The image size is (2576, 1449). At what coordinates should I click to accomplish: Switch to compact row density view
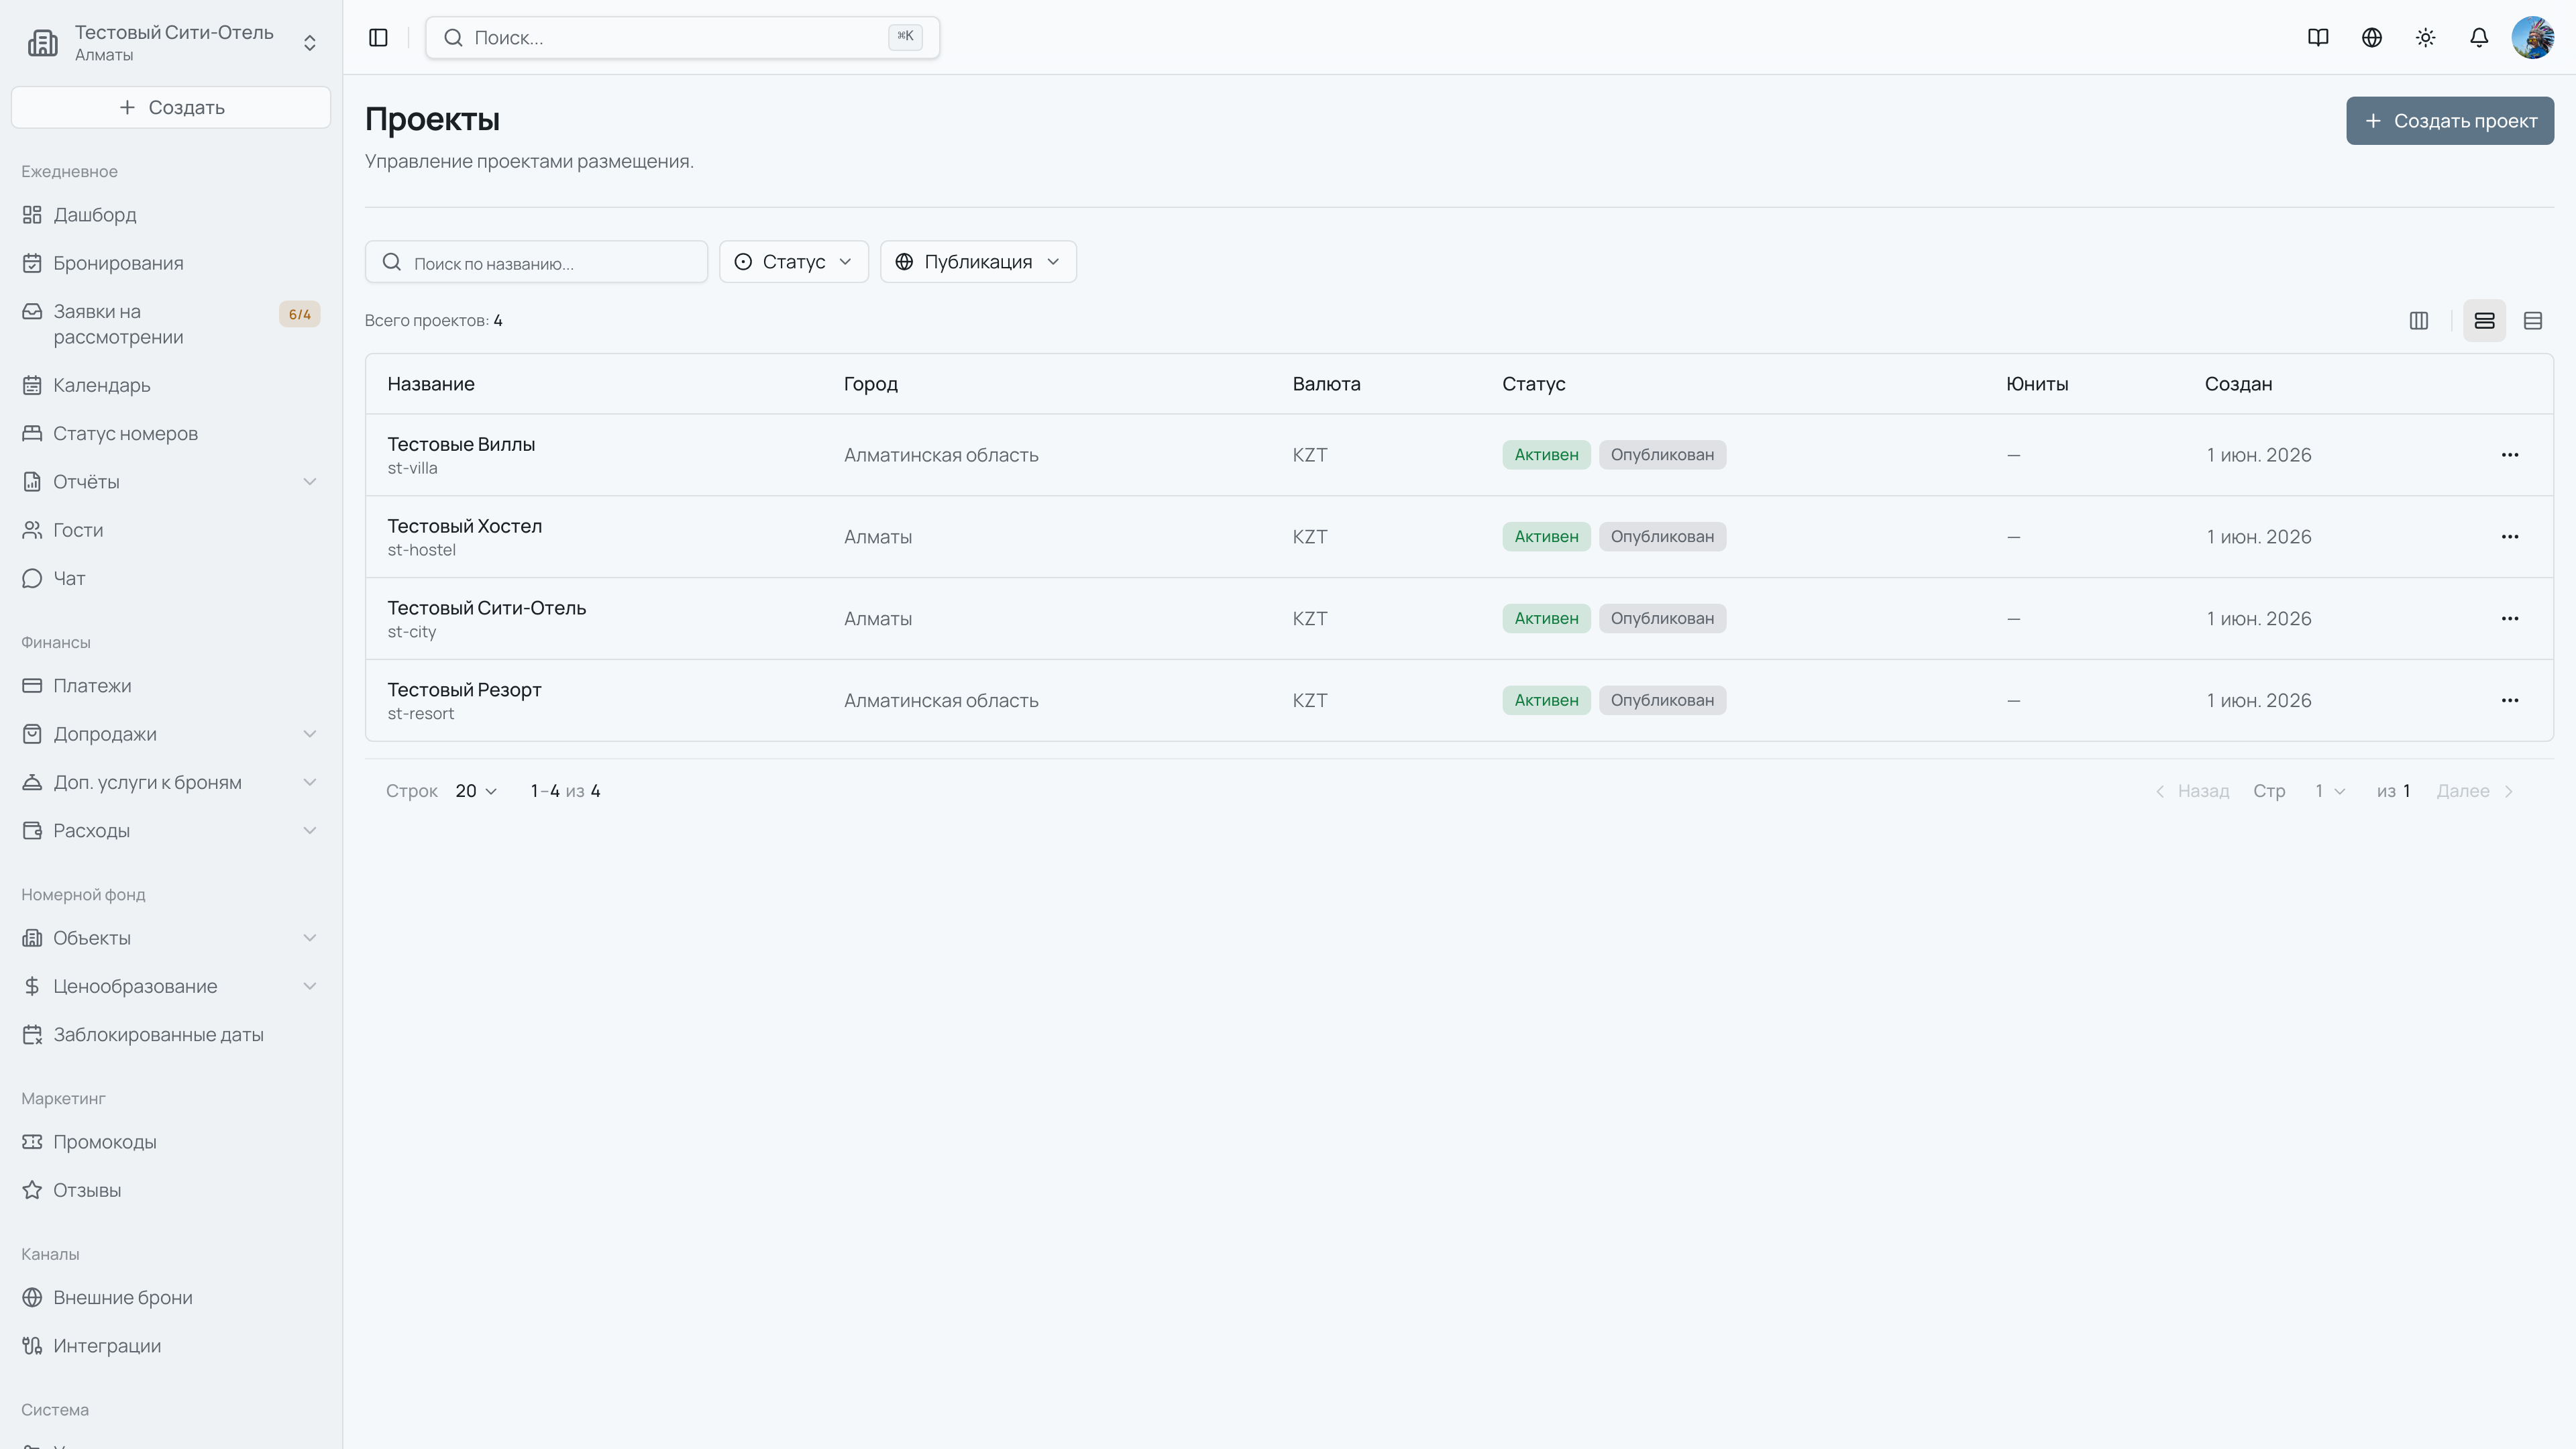tap(2533, 320)
